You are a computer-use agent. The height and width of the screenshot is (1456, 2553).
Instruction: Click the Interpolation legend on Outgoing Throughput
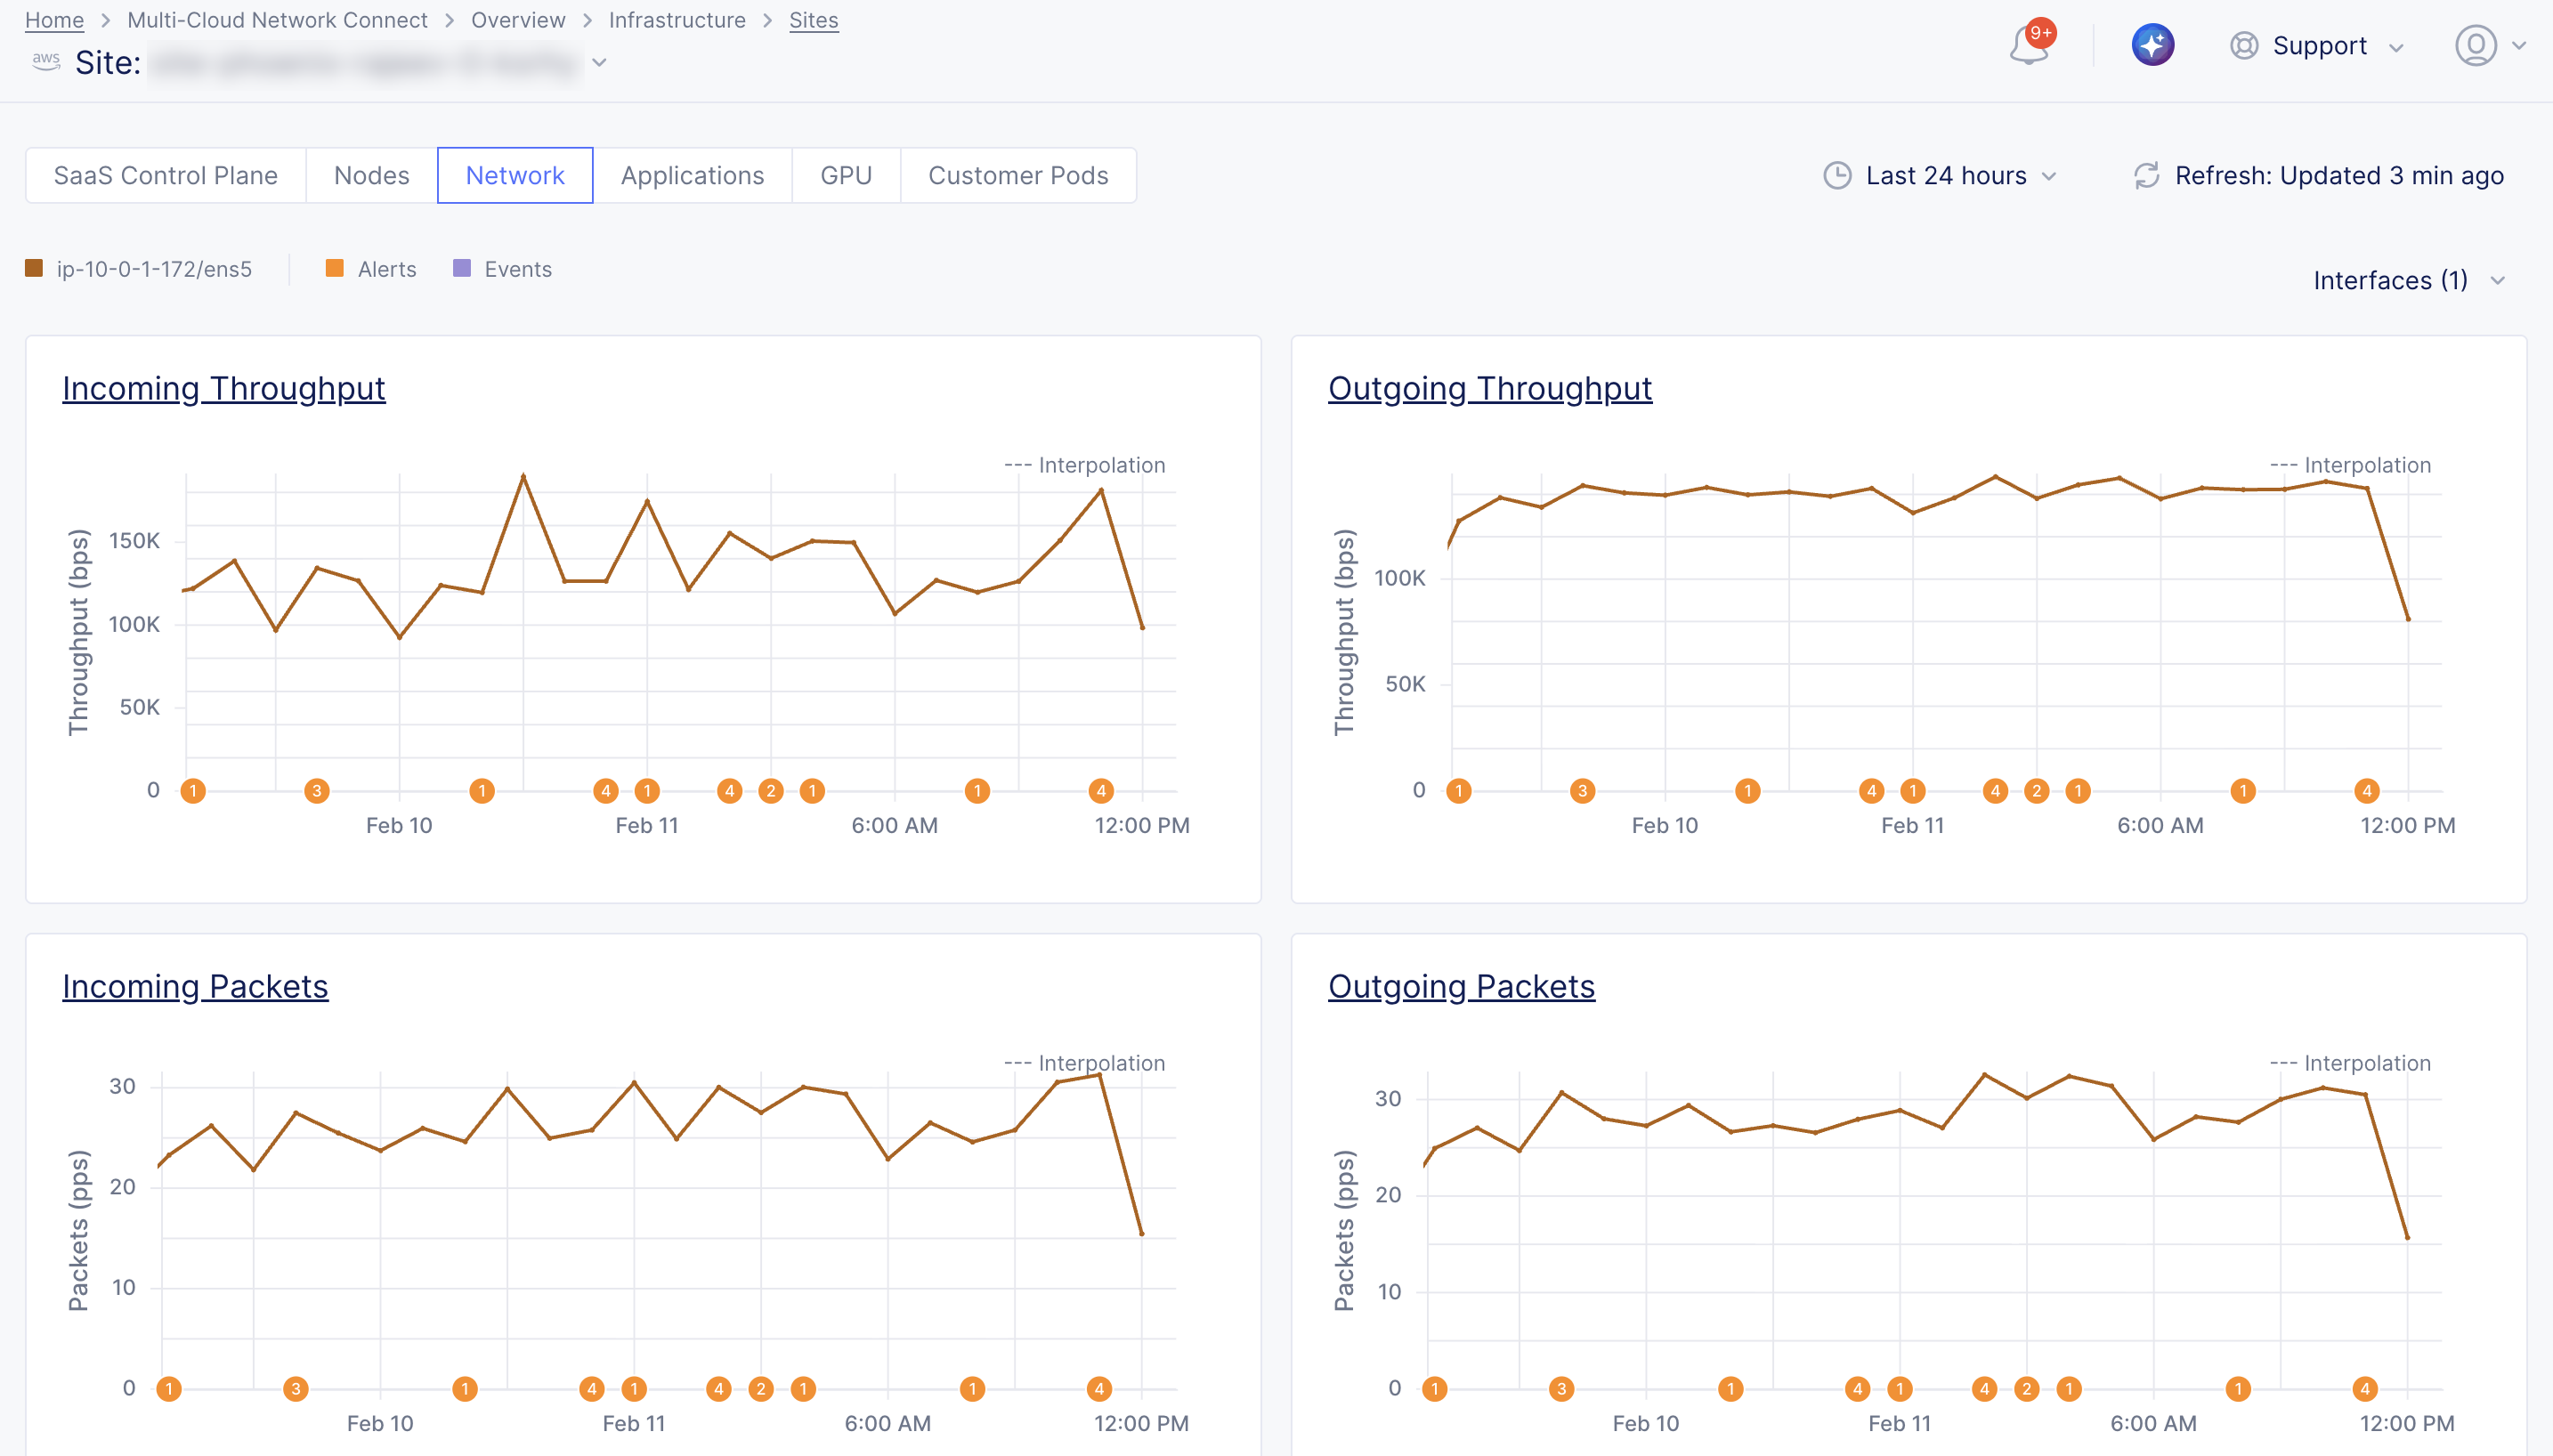click(x=2350, y=464)
